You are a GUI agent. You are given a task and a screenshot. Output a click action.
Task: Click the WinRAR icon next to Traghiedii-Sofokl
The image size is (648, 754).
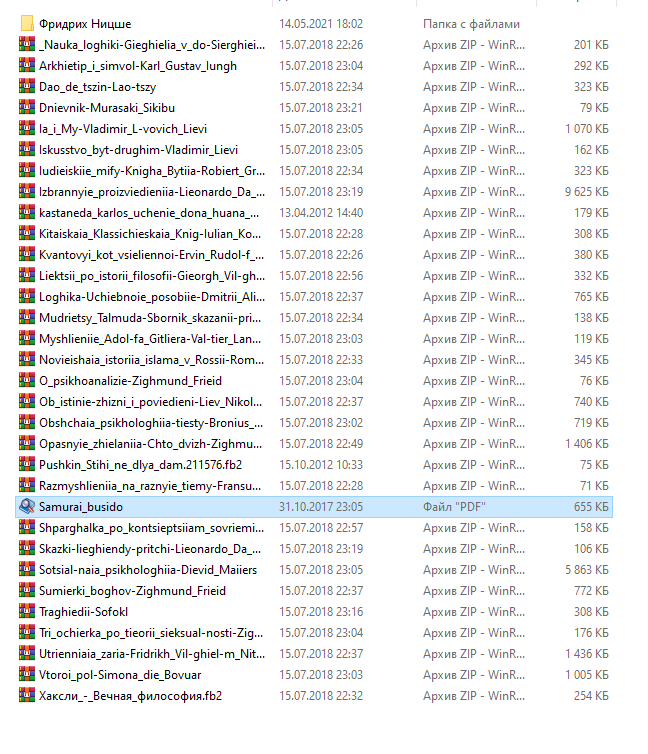[x=27, y=611]
